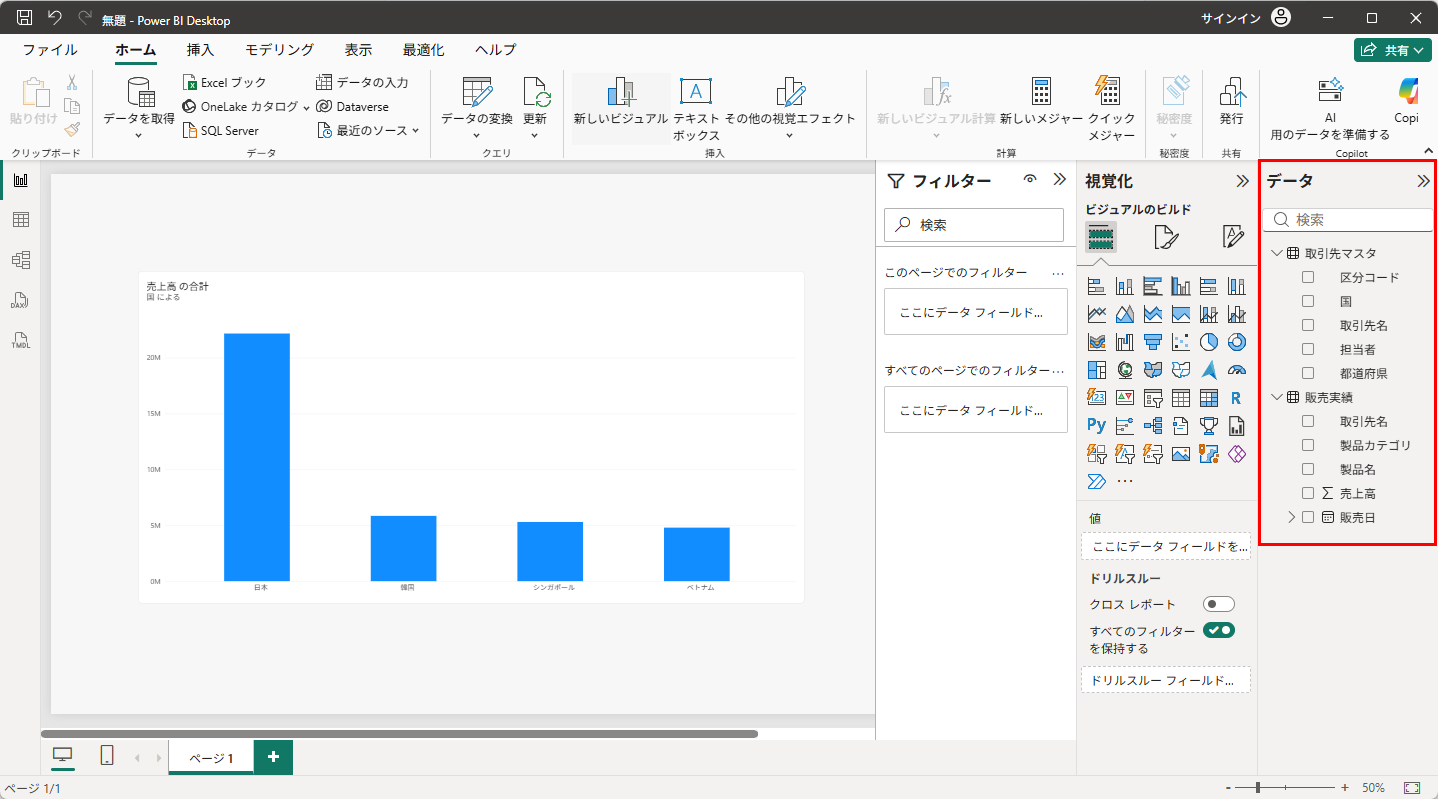Screen dimensions: 1438x799
Task: Select the donut chart visual icon
Action: tap(1236, 342)
